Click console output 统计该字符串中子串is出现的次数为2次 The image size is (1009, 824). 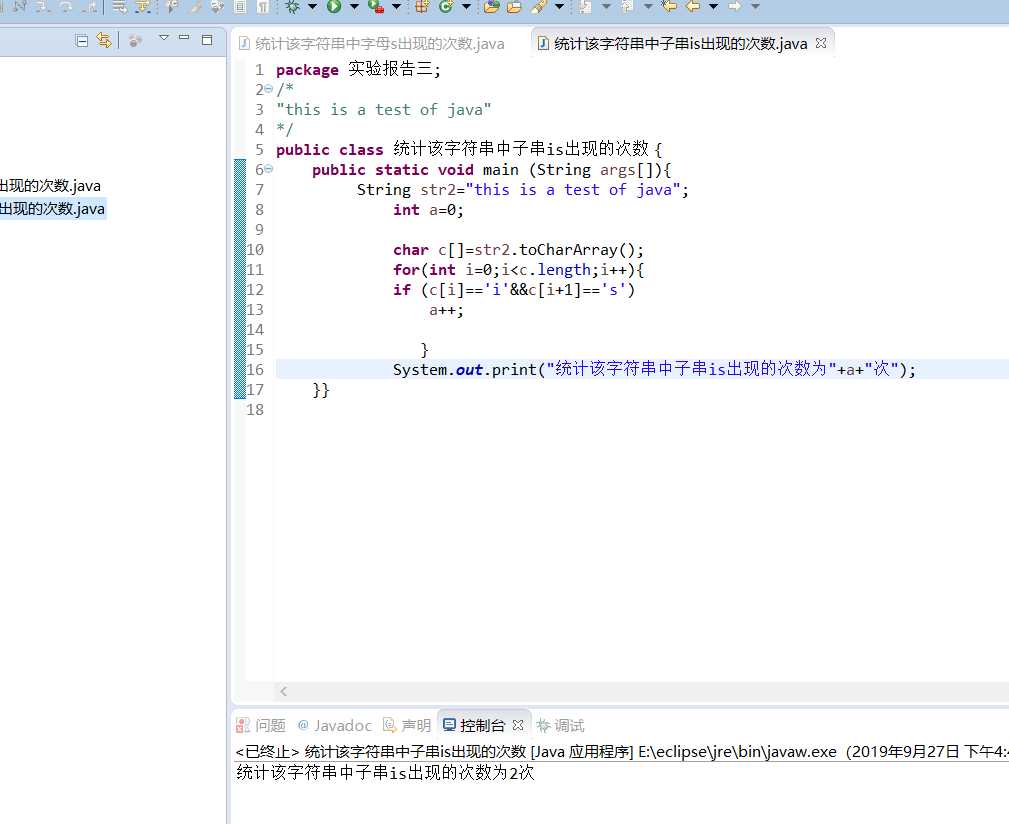(x=385, y=772)
